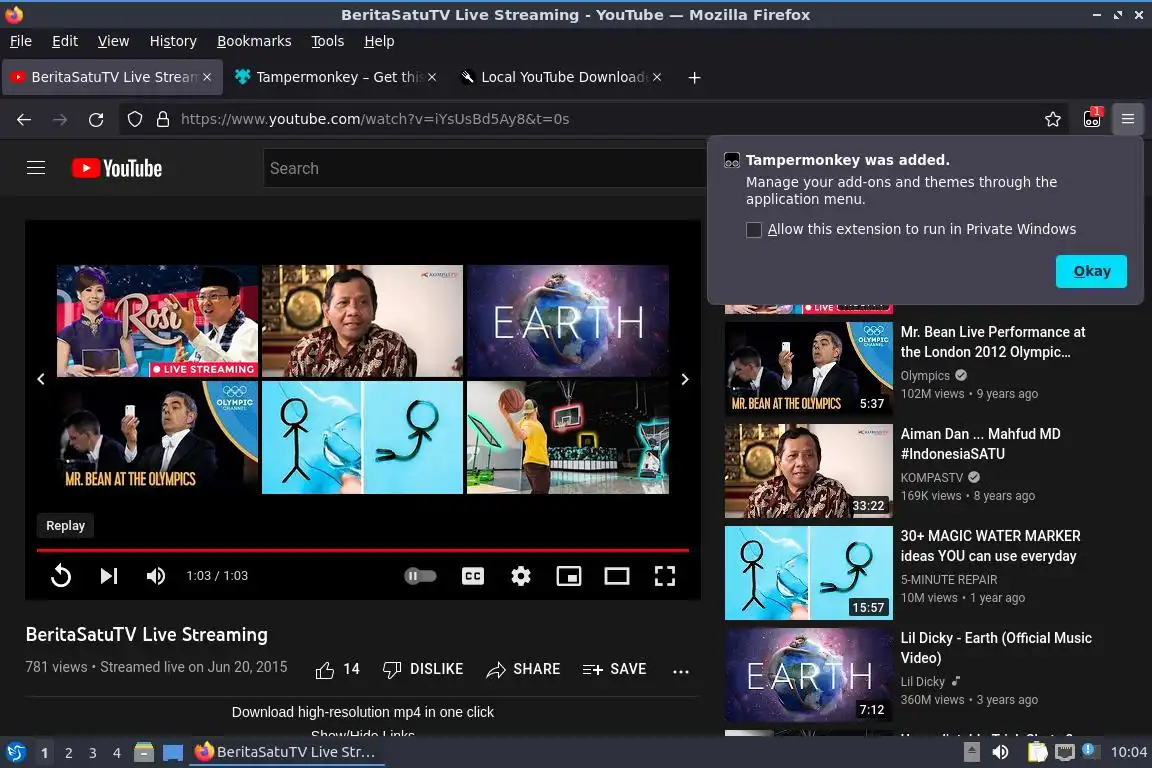Toggle closed captions CC
The width and height of the screenshot is (1152, 768).
tap(472, 575)
